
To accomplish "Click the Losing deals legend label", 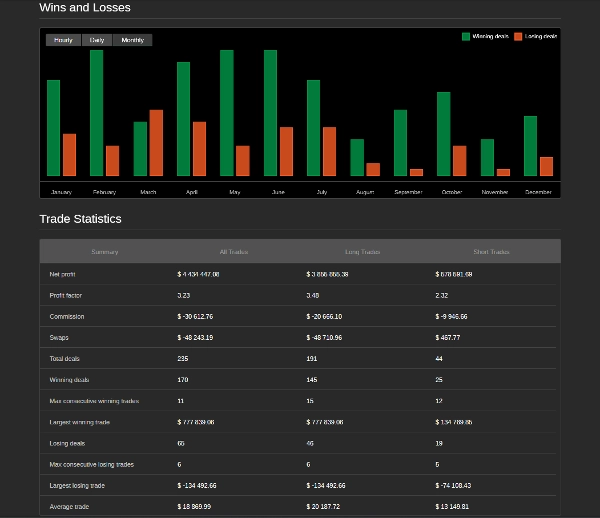I will [541, 36].
